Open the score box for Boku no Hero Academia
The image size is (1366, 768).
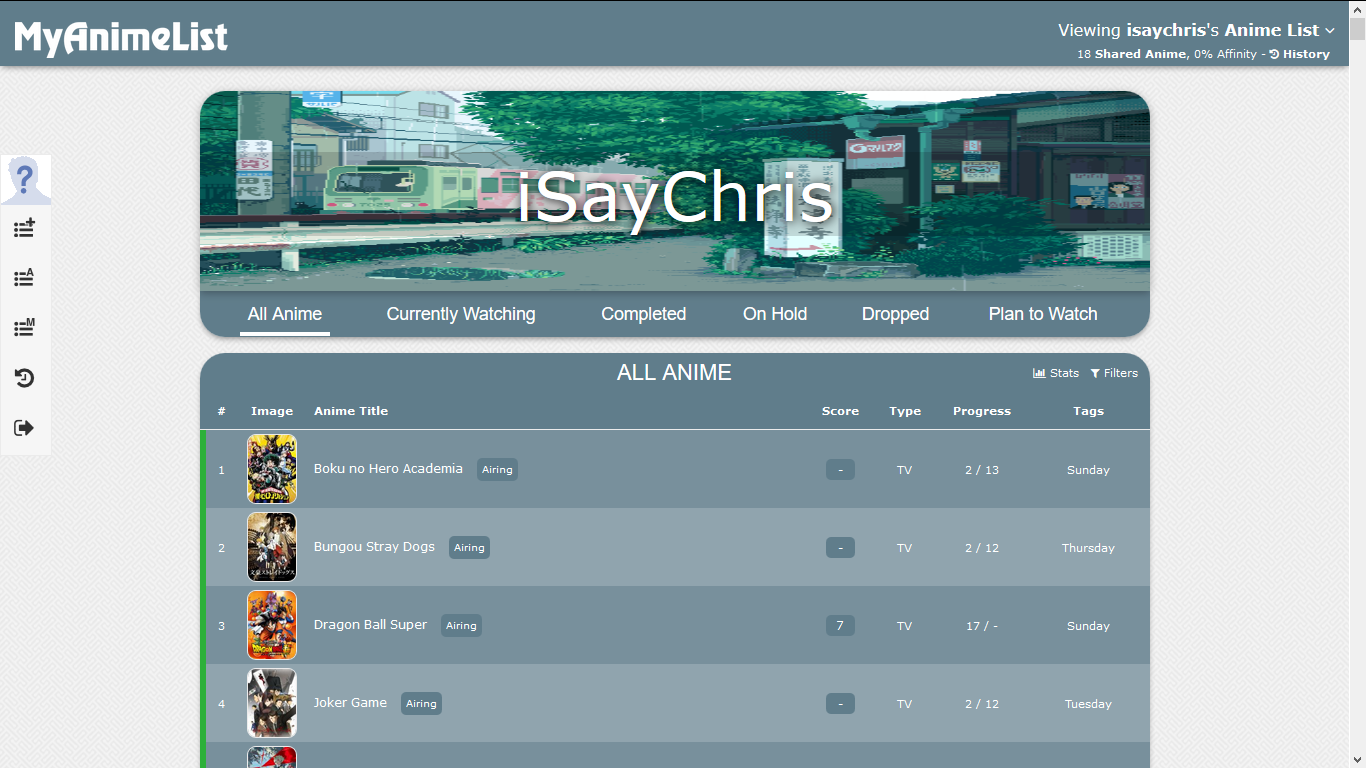[x=840, y=470]
